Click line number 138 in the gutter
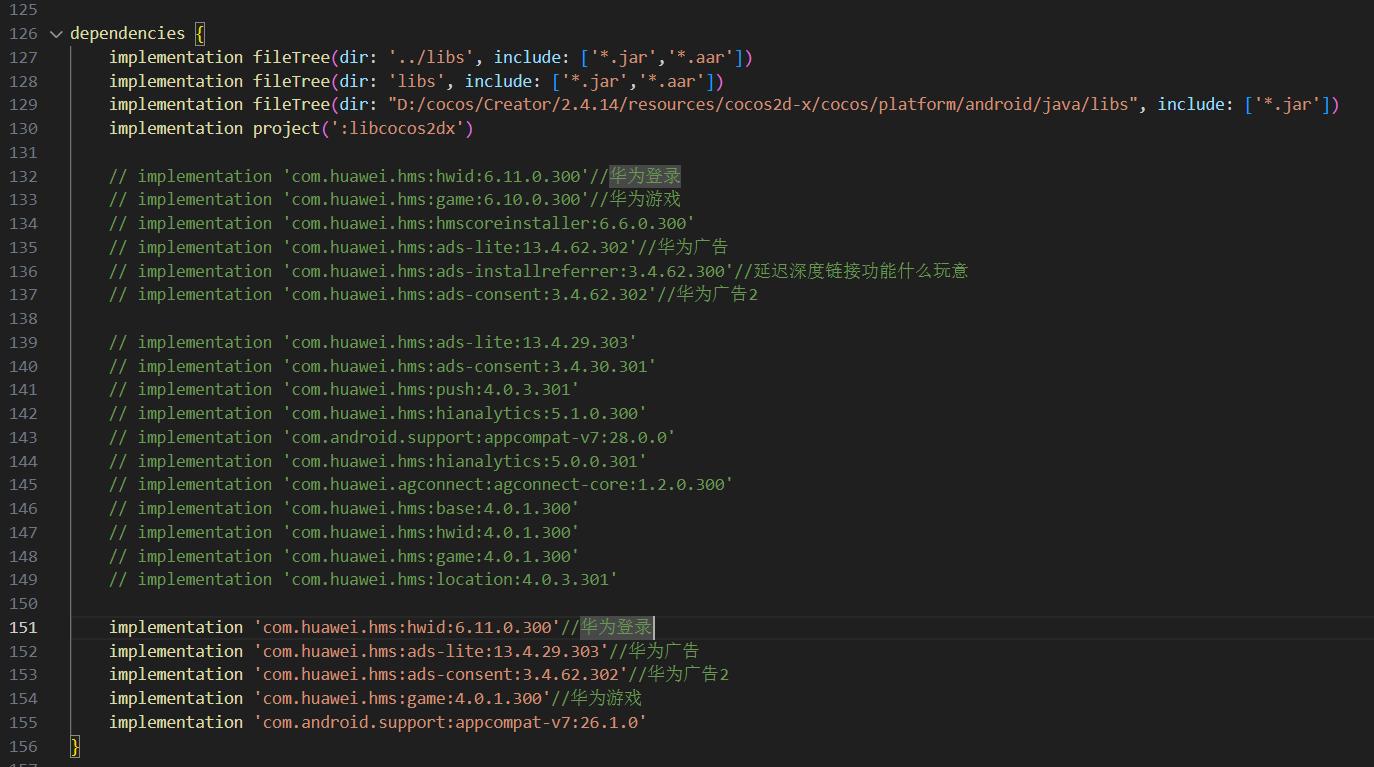This screenshot has width=1374, height=767. point(22,318)
